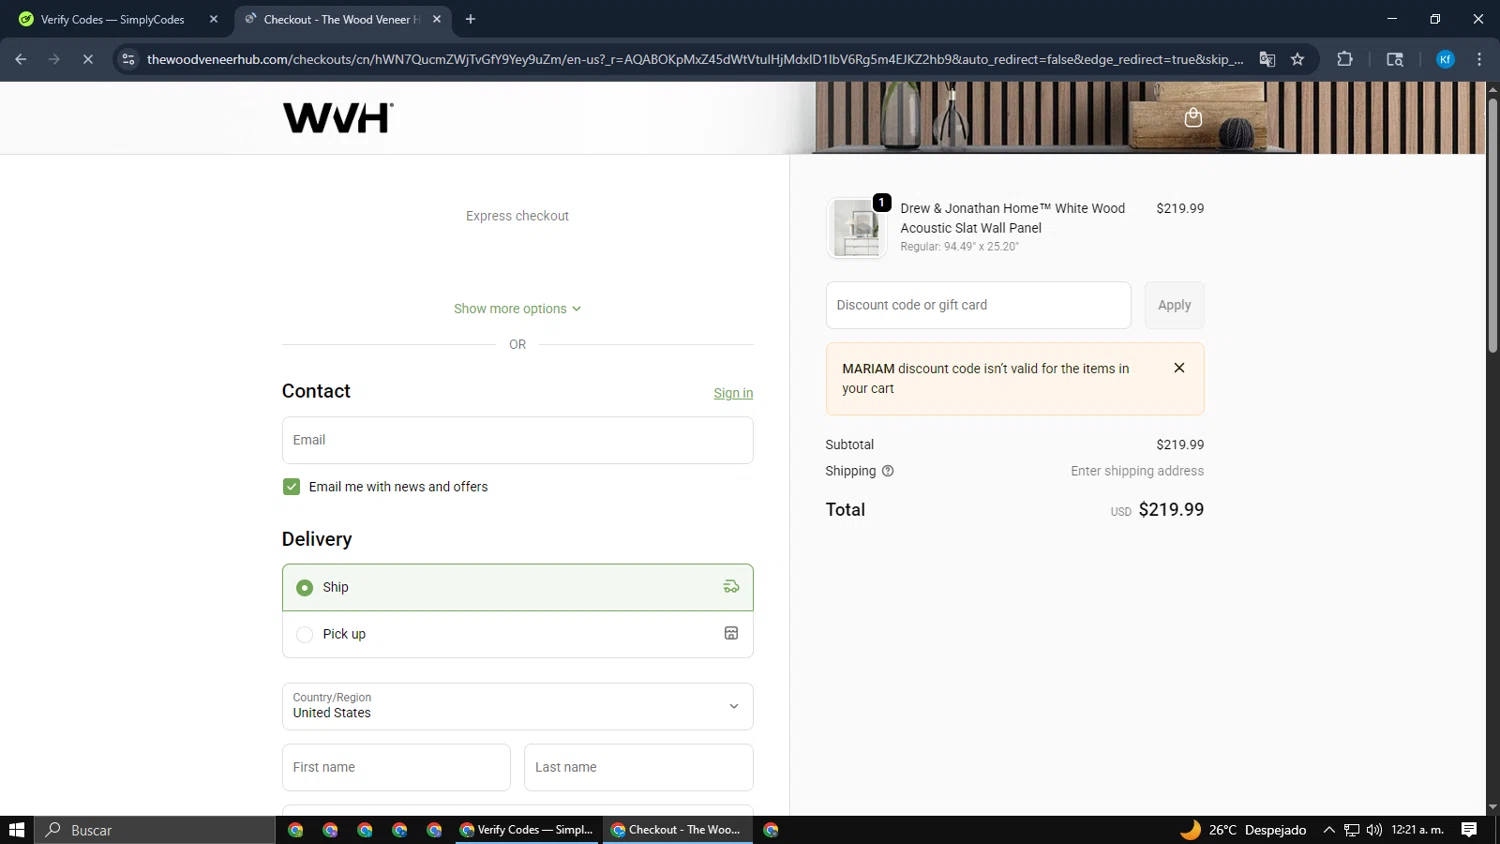The height and width of the screenshot is (844, 1500).
Task: Stop loading the page
Action: click(87, 59)
